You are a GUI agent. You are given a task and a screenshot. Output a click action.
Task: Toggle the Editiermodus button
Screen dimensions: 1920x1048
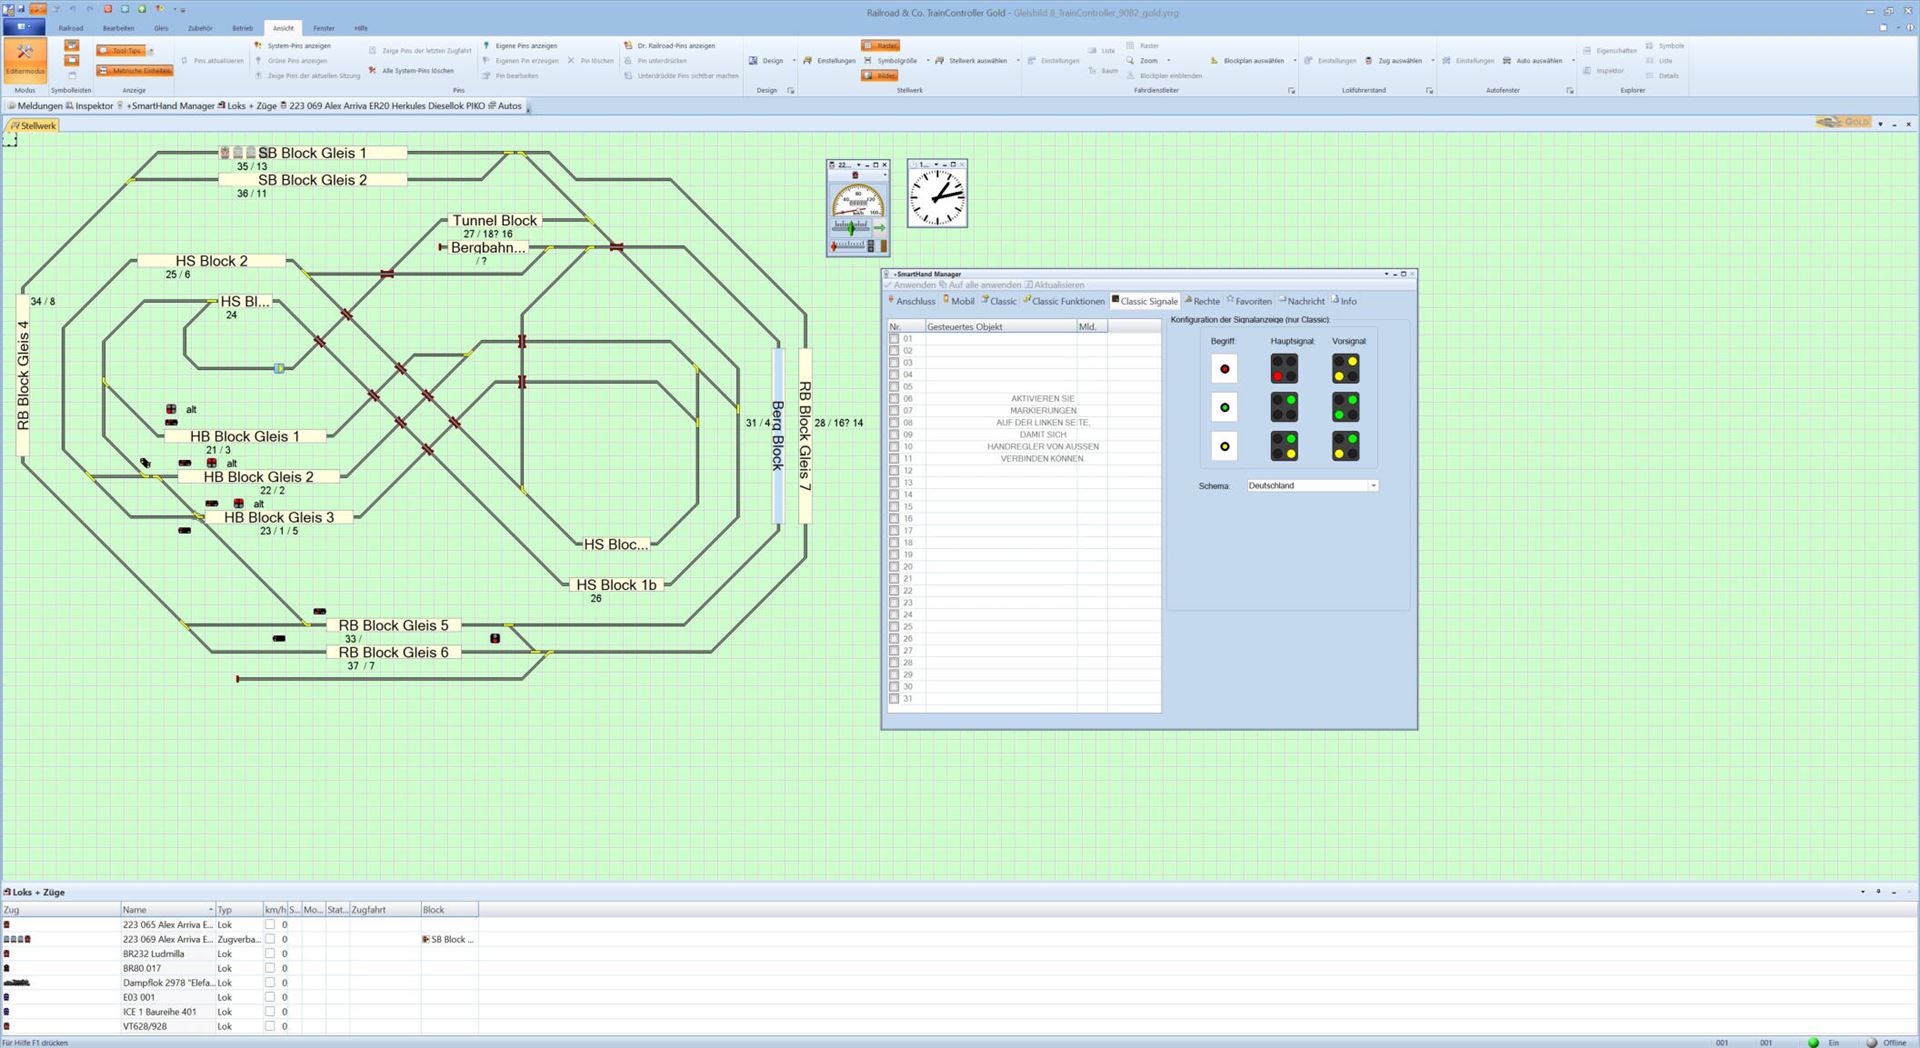[x=25, y=60]
